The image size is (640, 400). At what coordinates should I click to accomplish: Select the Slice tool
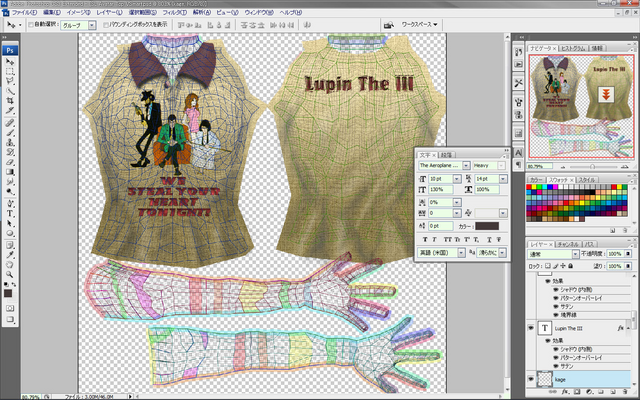tap(10, 111)
